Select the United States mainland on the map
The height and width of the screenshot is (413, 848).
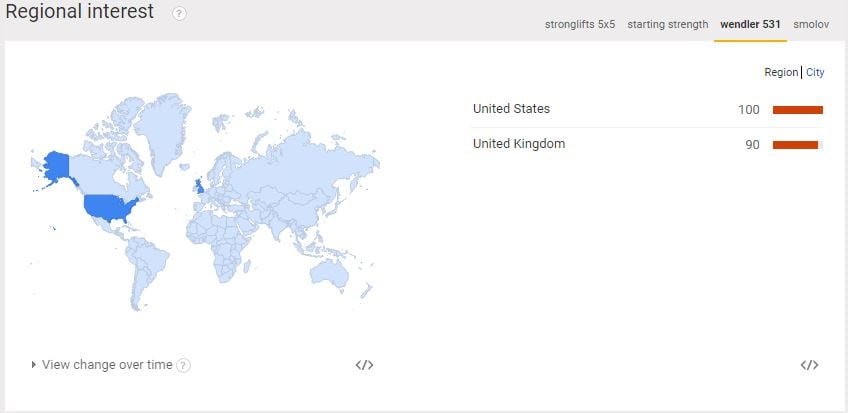tap(108, 208)
